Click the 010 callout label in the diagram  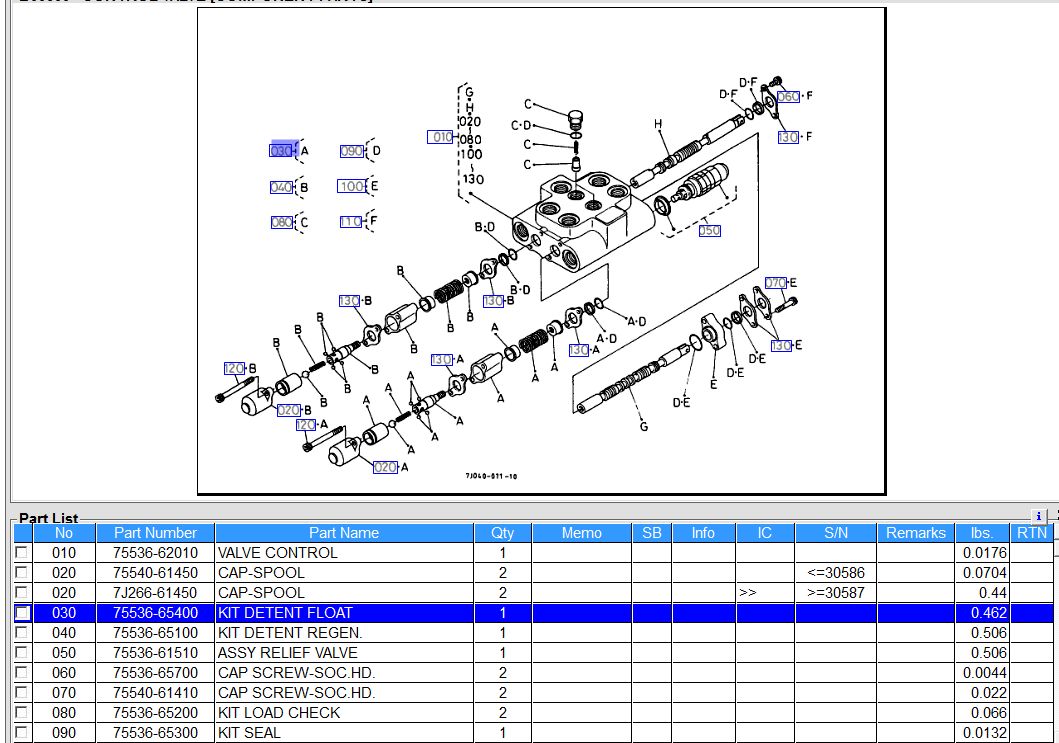click(x=441, y=137)
